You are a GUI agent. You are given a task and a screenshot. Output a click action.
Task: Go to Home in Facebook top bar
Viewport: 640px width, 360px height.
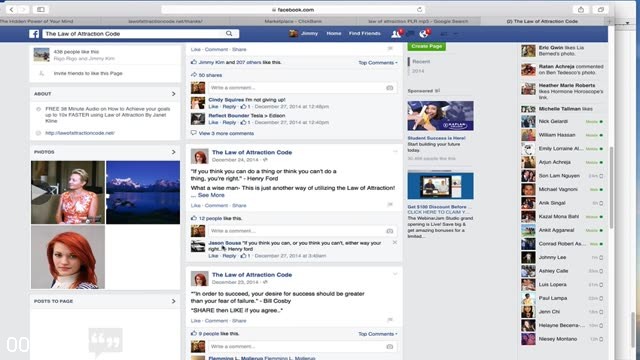tap(333, 33)
